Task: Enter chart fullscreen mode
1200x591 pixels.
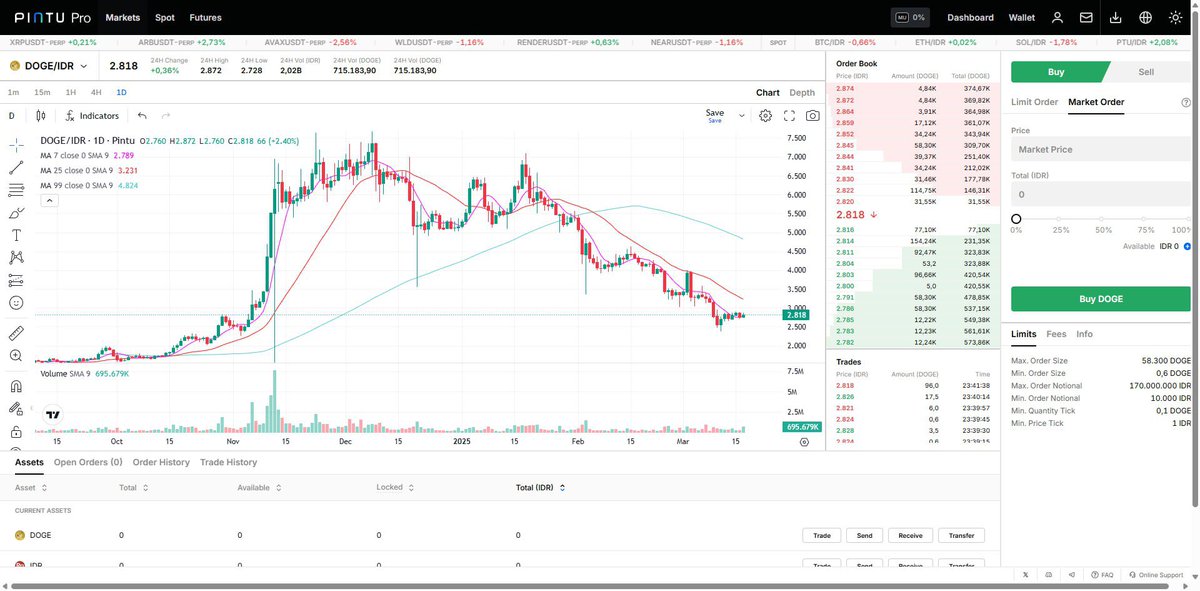Action: tap(789, 116)
